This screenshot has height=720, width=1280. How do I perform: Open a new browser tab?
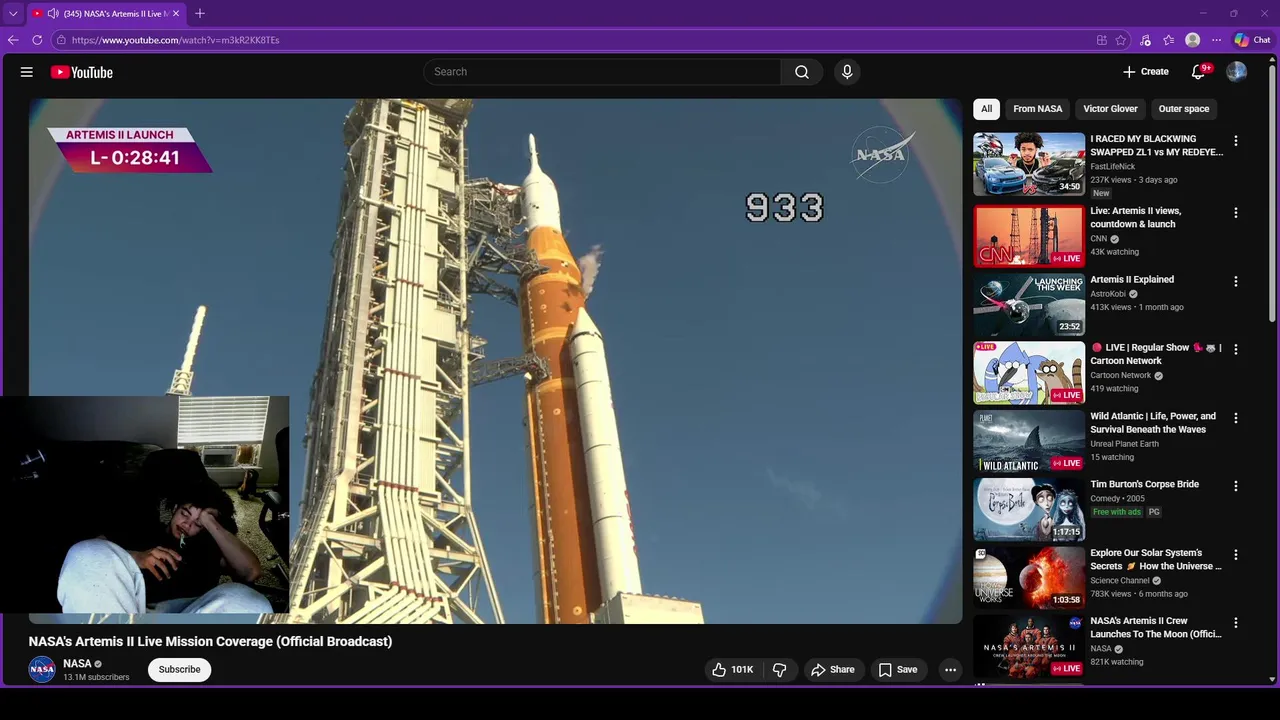tap(200, 13)
